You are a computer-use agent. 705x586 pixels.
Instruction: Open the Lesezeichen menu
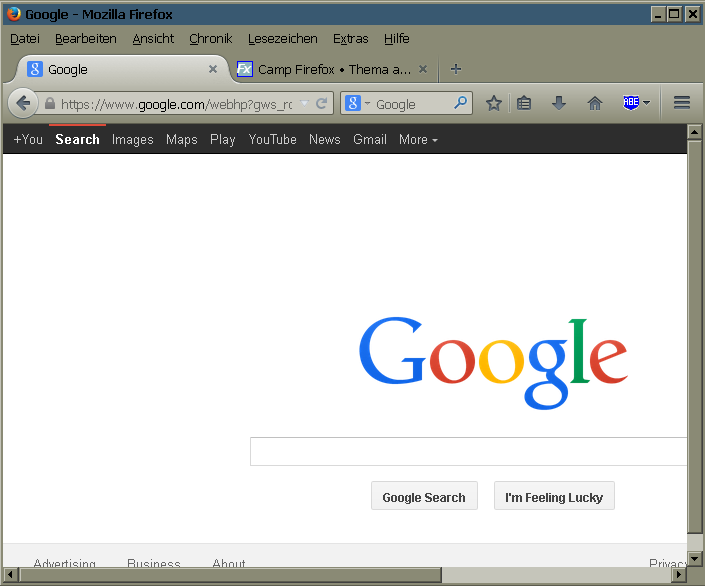[282, 39]
